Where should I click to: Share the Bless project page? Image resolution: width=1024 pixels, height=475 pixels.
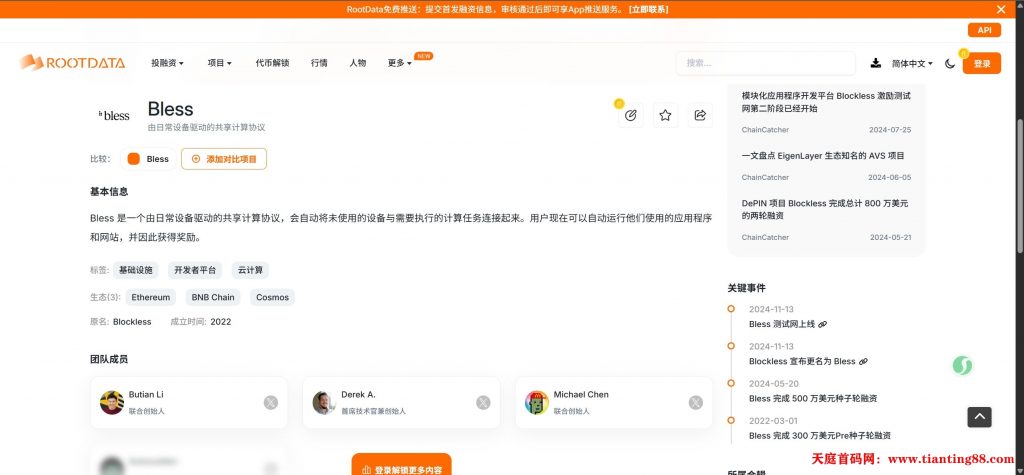pyautogui.click(x=700, y=115)
